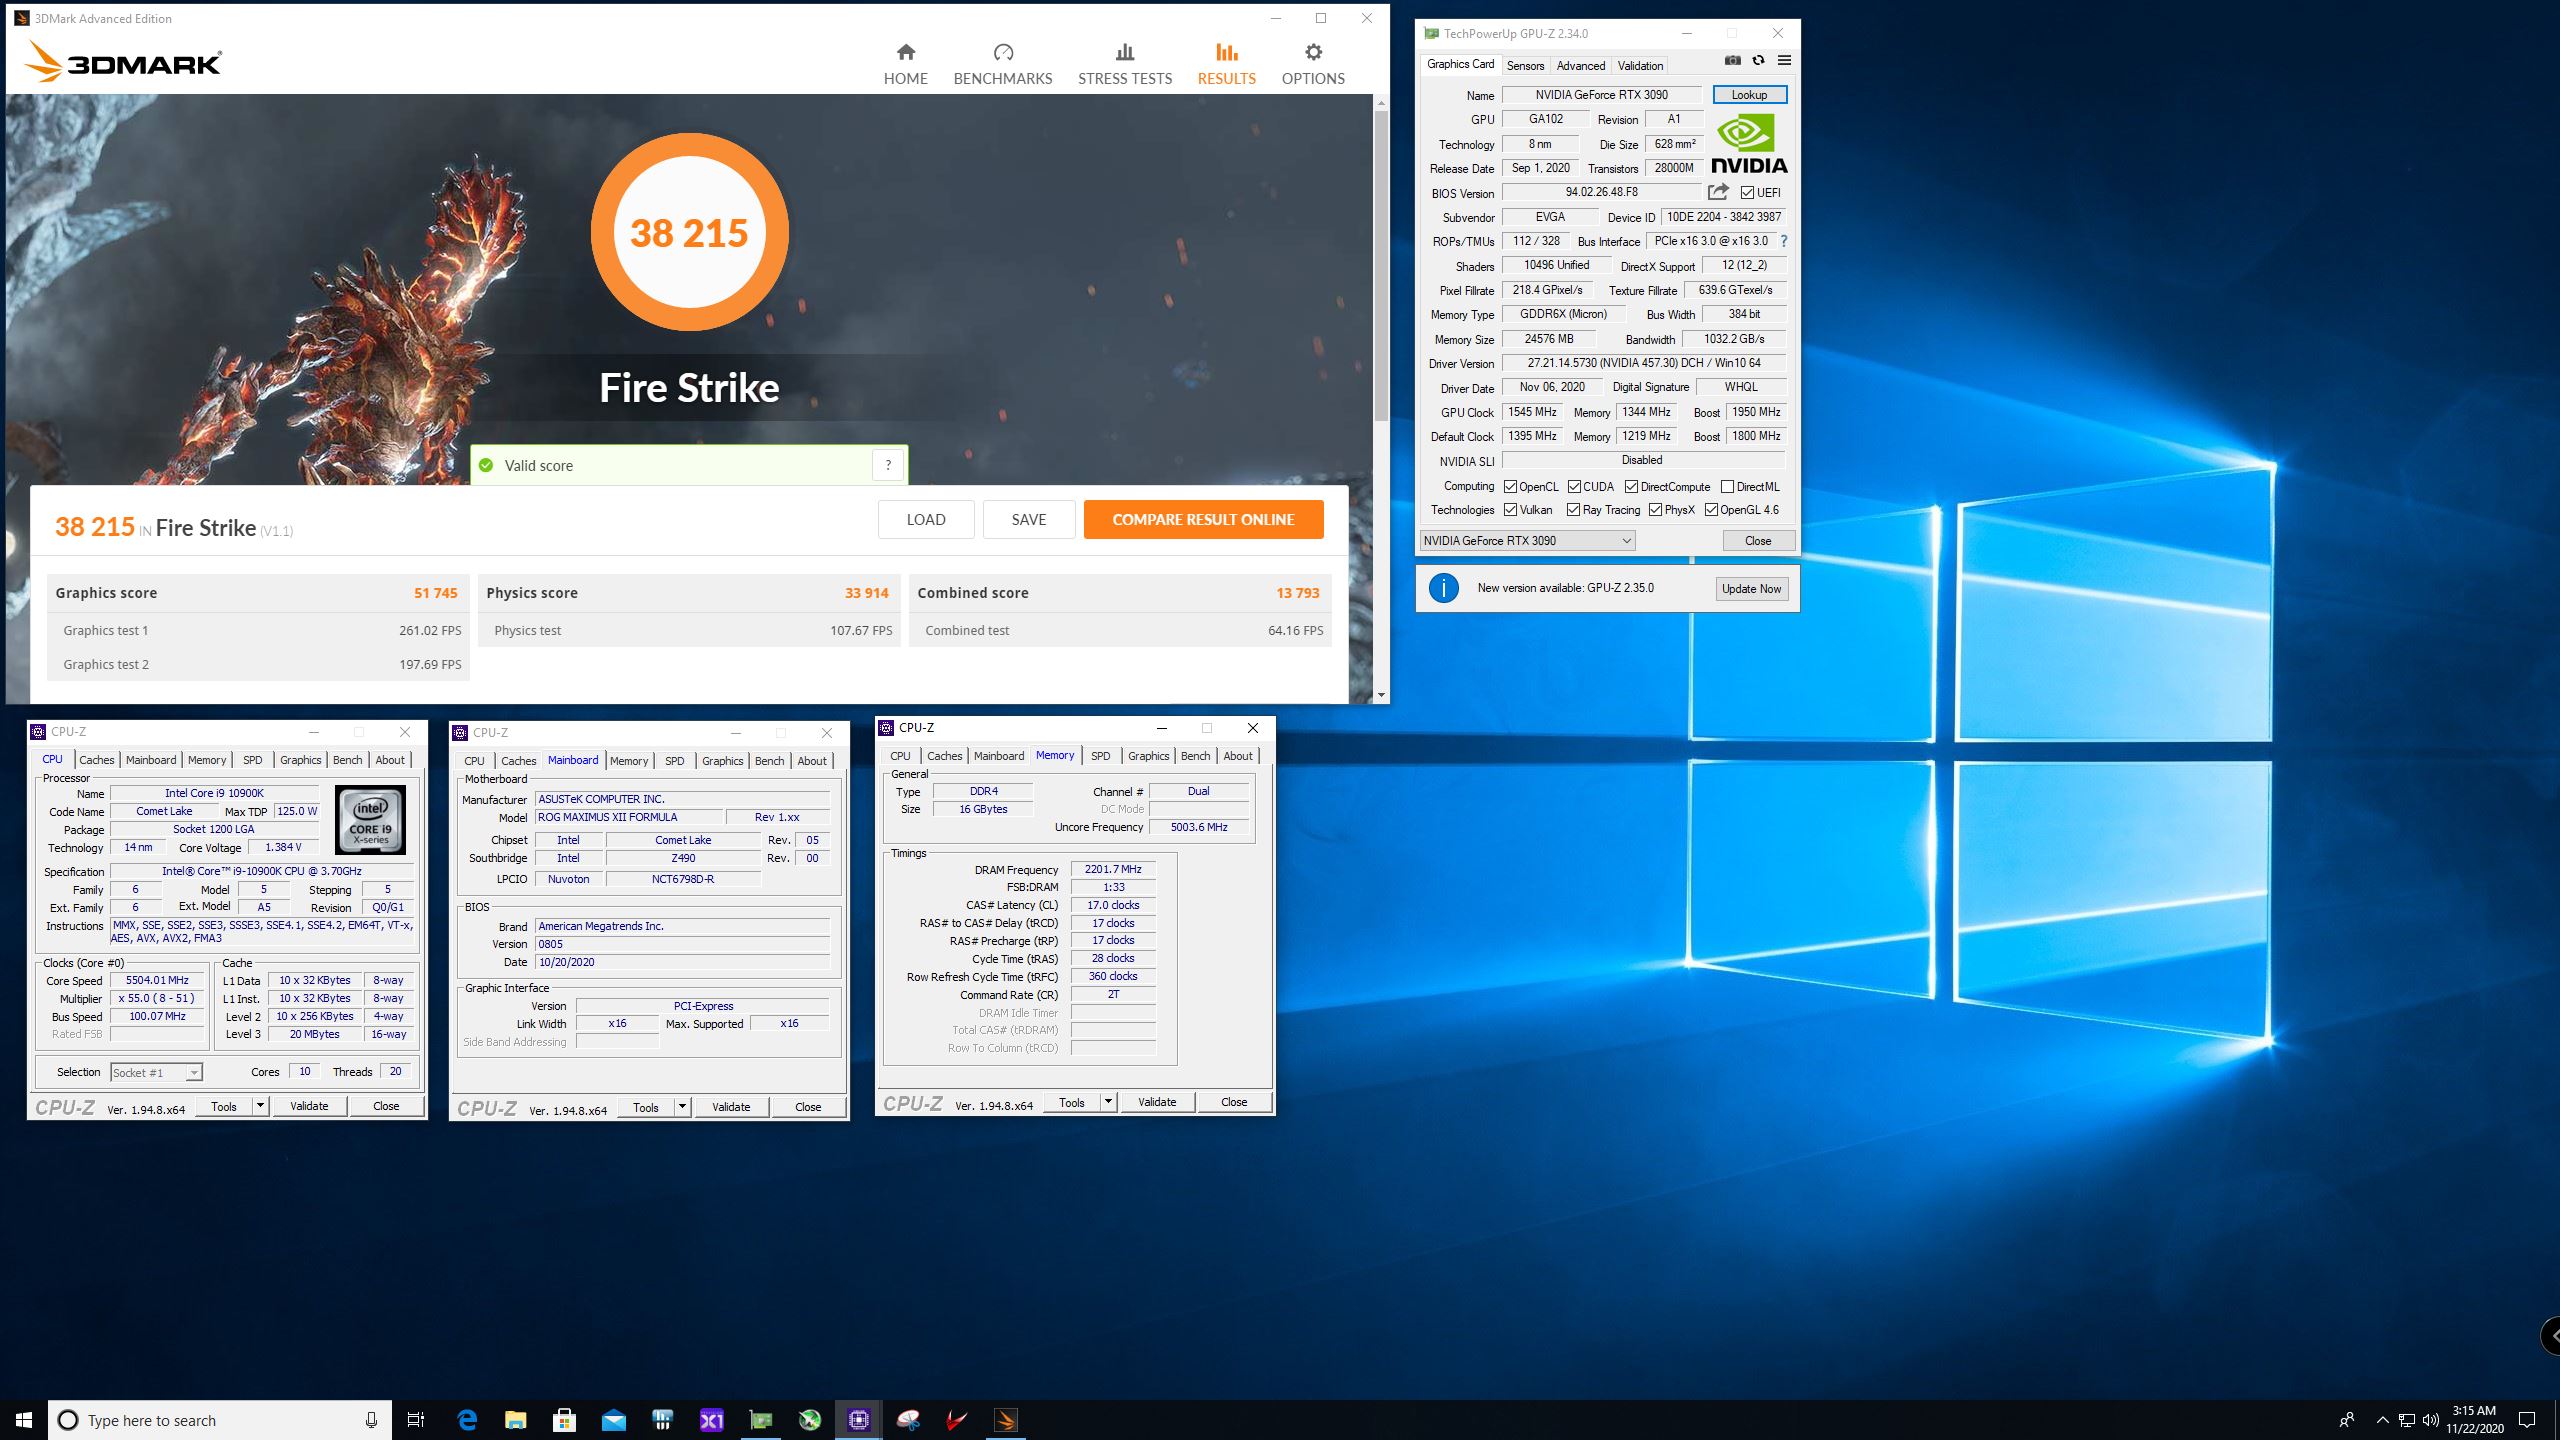Screen dimensions: 2560x1440
Task: Switch to the Sensors tab in GPU-Z
Action: coord(1525,66)
